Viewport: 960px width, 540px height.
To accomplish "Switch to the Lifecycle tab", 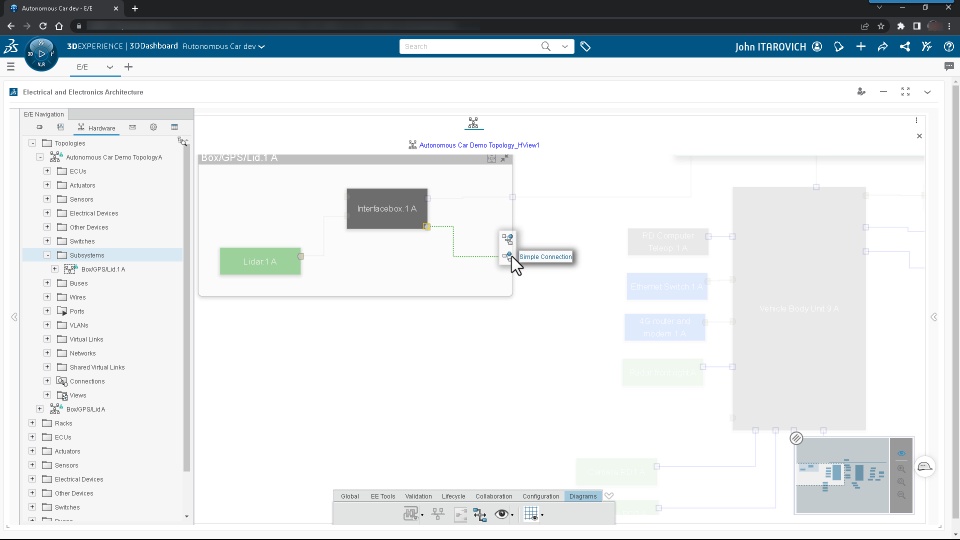I will [x=453, y=496].
